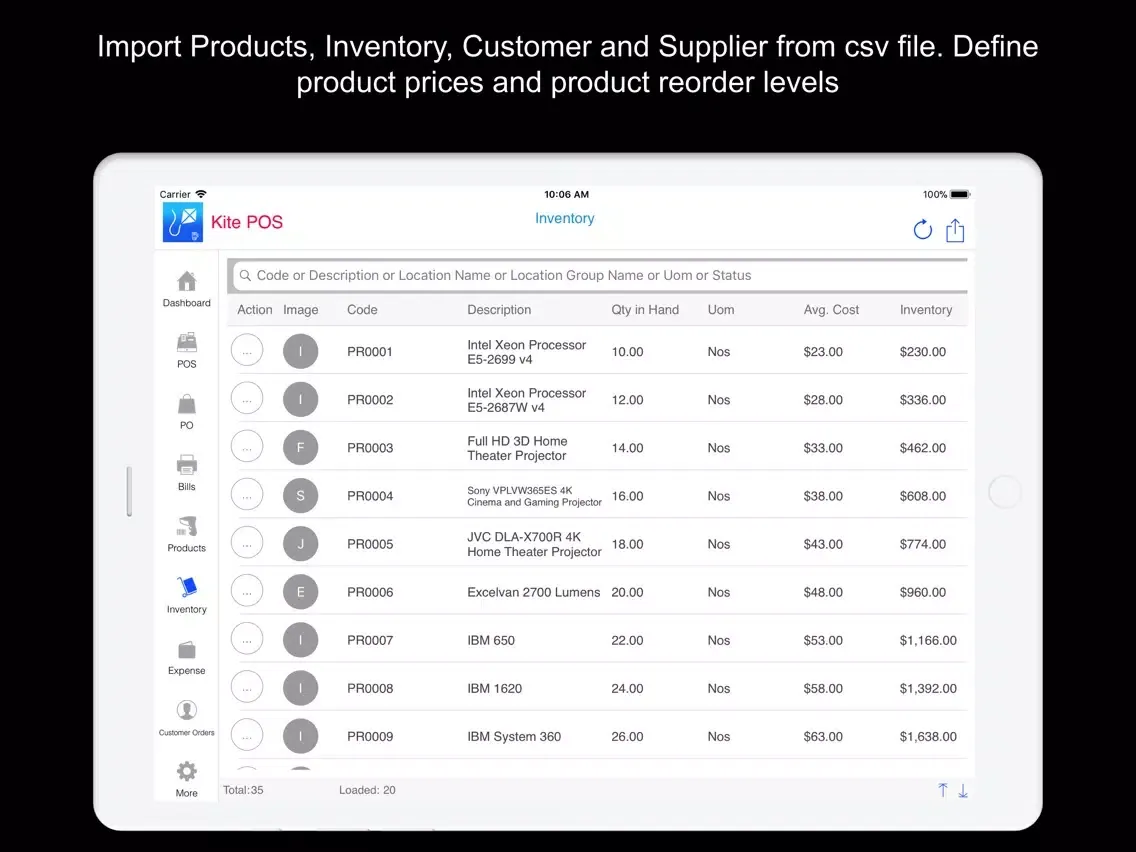This screenshot has width=1136, height=852.
Task: Focus the inventory search field
Action: click(x=600, y=275)
